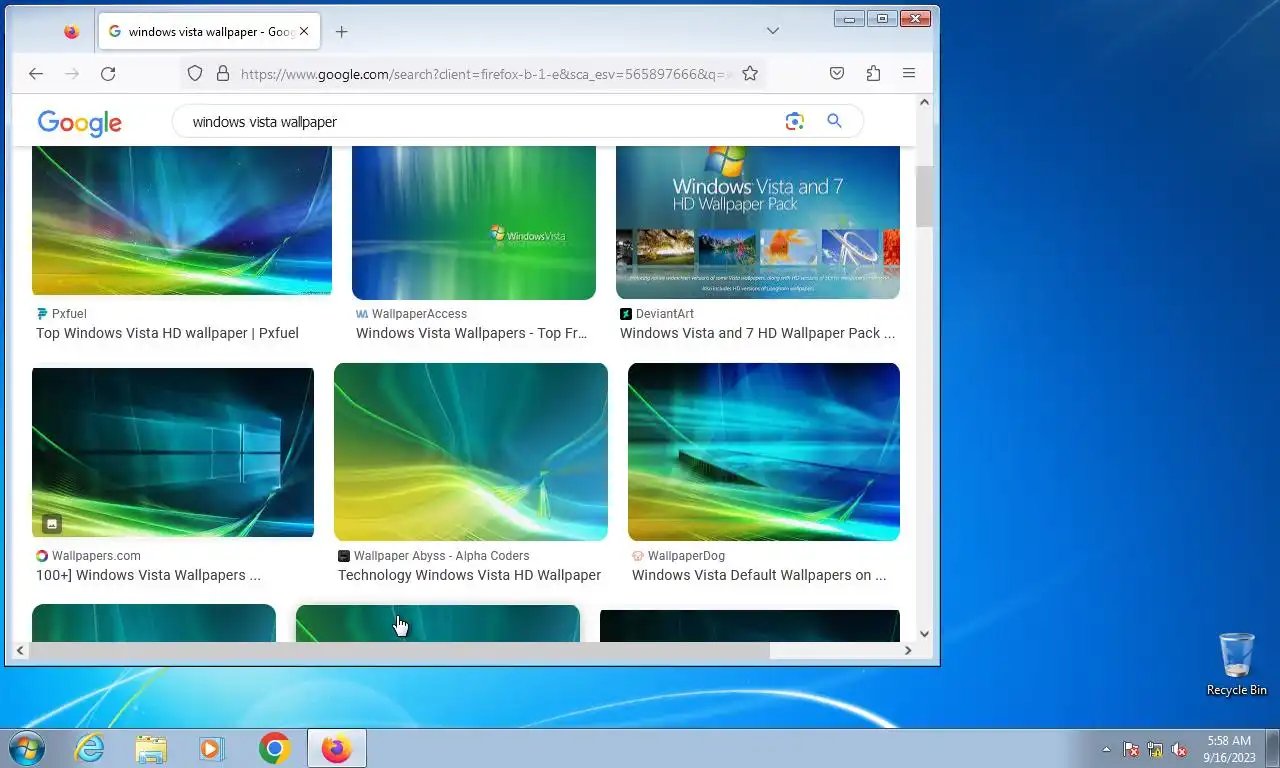
Task: Click the Wallpaper Abyss - Alpha Coders label
Action: coord(441,556)
